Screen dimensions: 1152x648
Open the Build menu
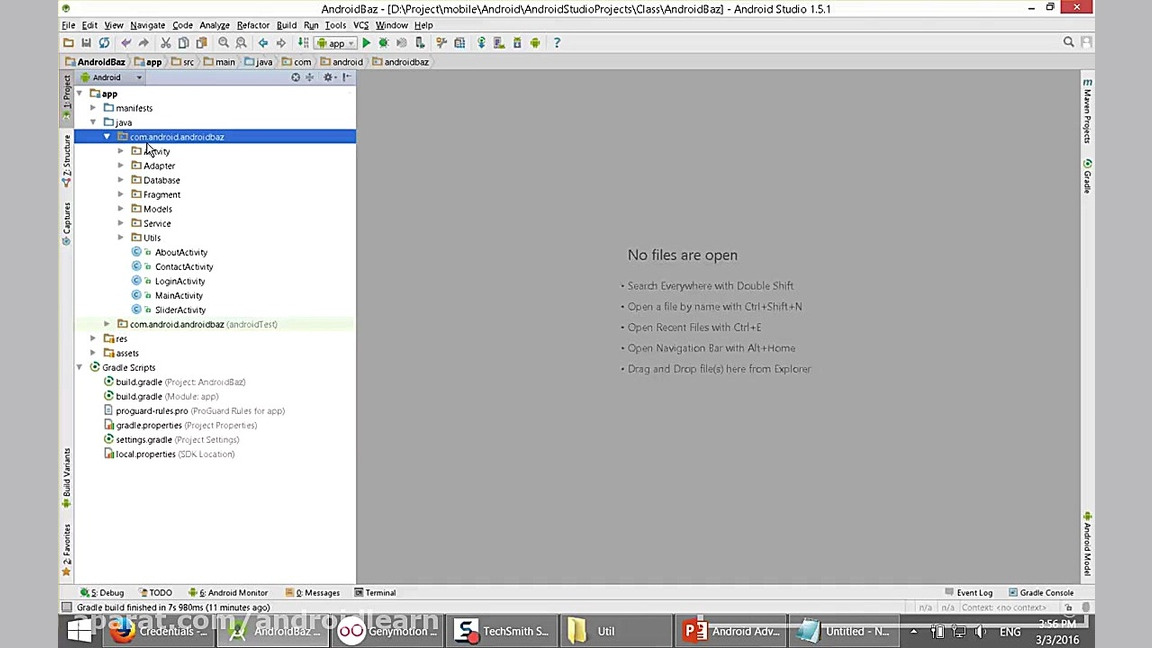[287, 25]
